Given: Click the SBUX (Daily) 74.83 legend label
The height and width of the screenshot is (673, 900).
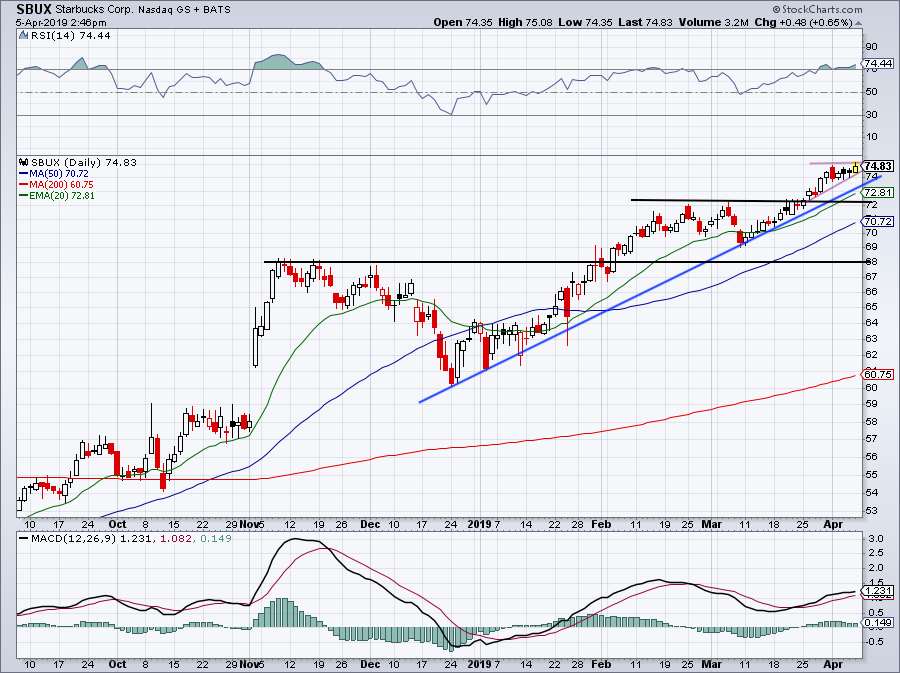Looking at the screenshot, I should [84, 162].
